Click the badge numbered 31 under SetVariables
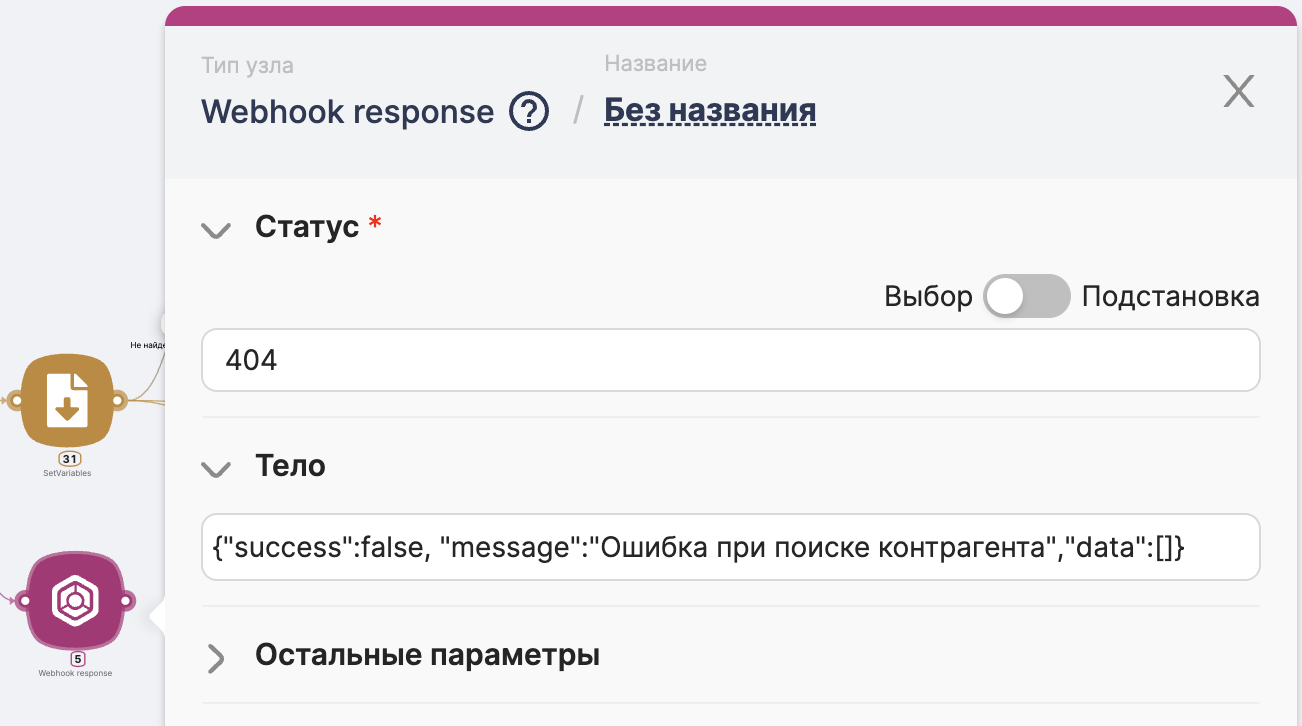This screenshot has height=726, width=1302. [x=68, y=458]
